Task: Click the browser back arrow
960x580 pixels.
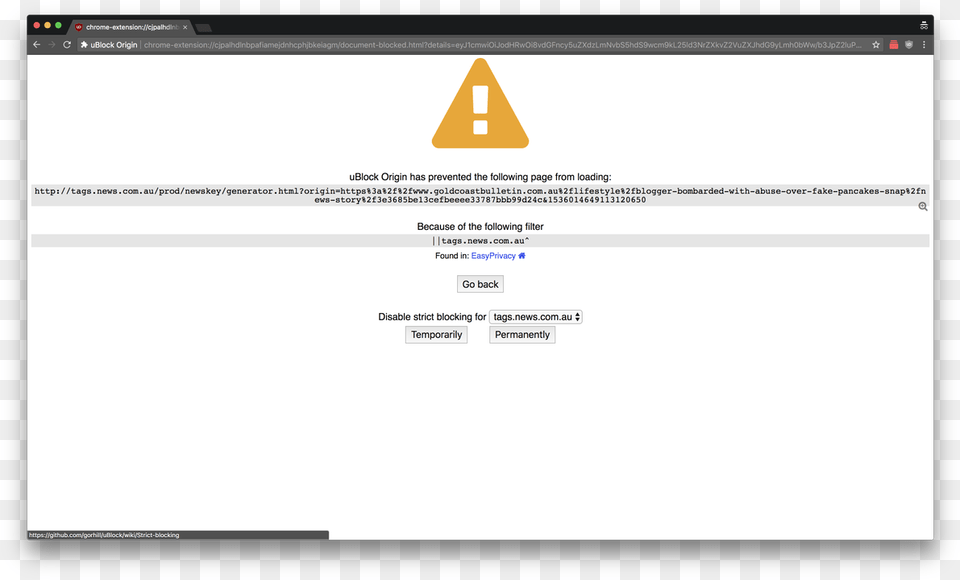Action: click(37, 45)
